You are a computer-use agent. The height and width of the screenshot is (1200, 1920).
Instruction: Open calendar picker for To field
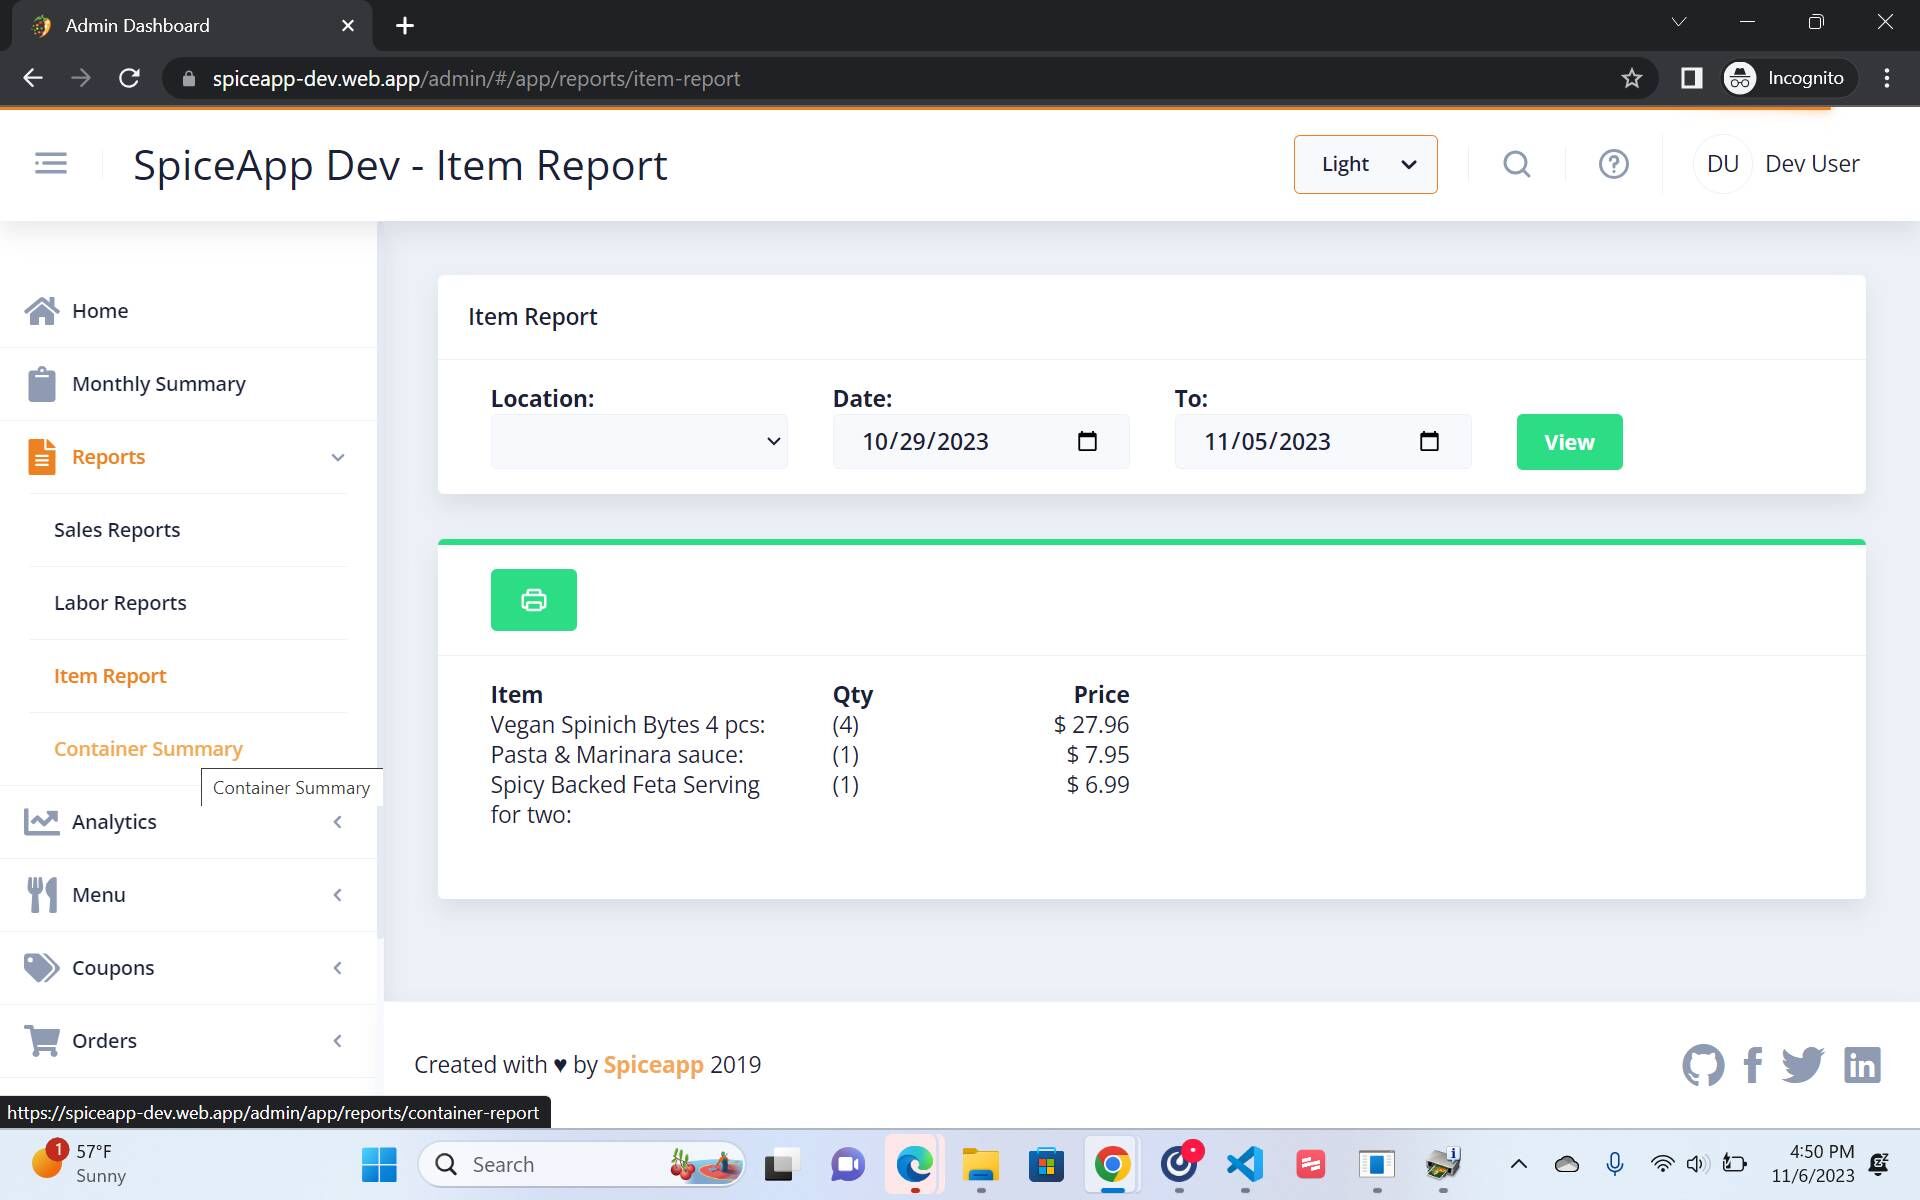1429,441
